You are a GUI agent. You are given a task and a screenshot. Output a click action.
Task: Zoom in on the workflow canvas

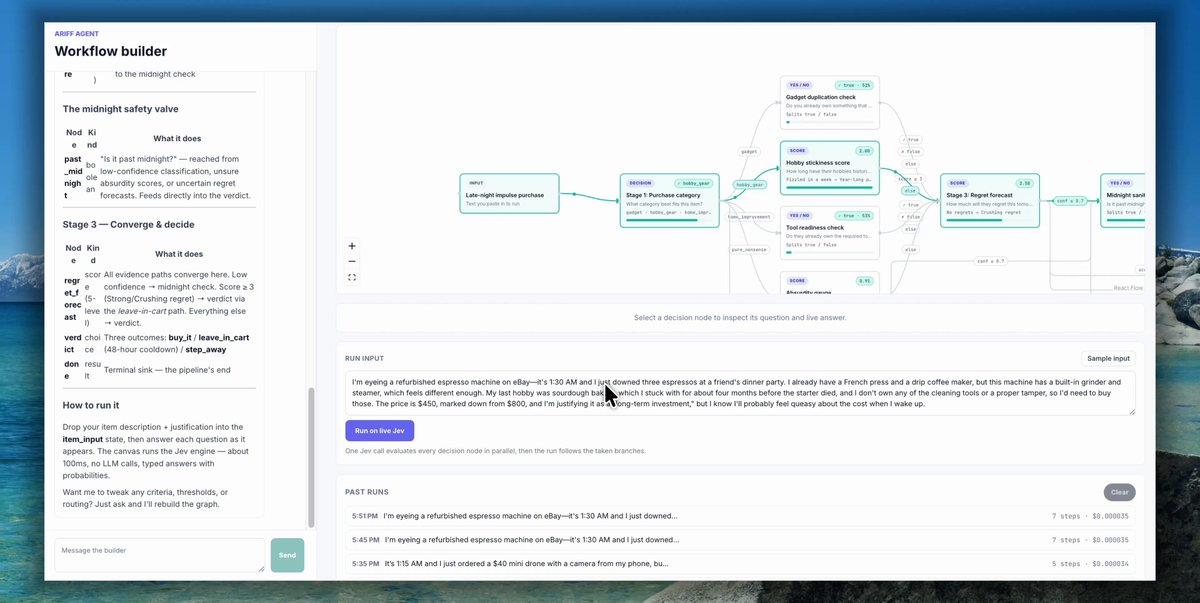coord(352,245)
